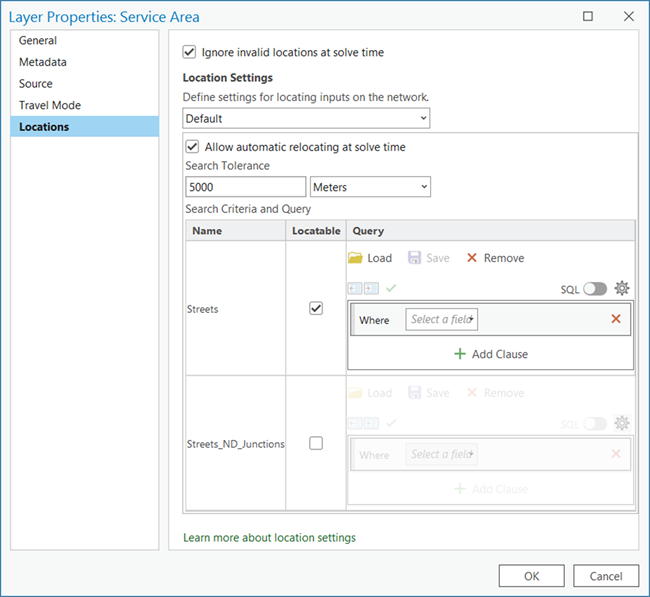Open the Meters units dropdown
The width and height of the screenshot is (650, 597).
[370, 187]
